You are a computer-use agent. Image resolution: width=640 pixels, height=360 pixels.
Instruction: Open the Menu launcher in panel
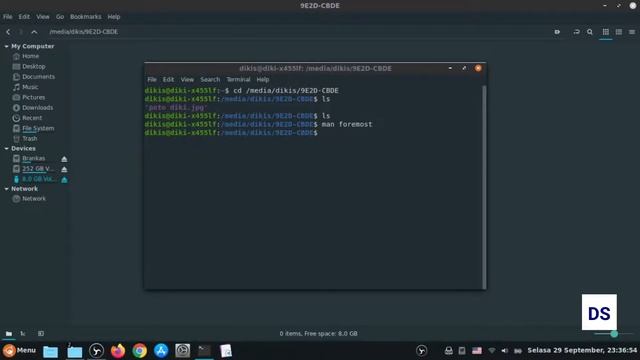(19, 350)
